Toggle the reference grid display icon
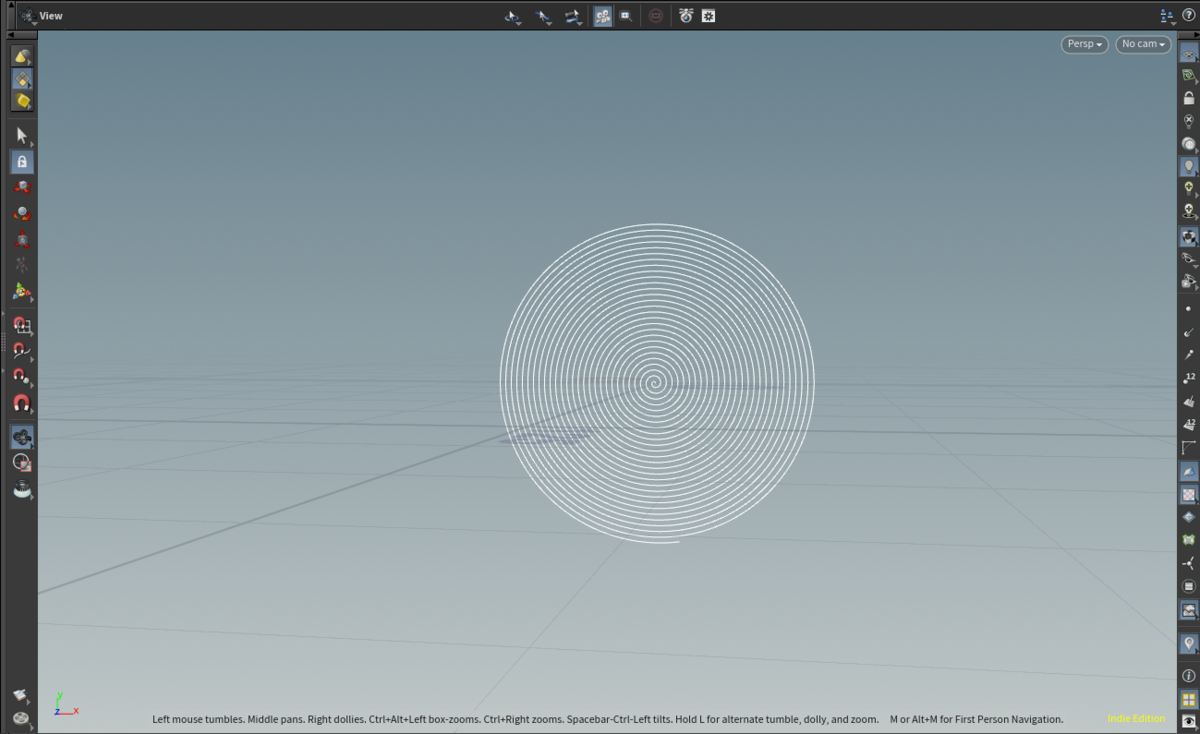The height and width of the screenshot is (734, 1200). coord(1189,76)
